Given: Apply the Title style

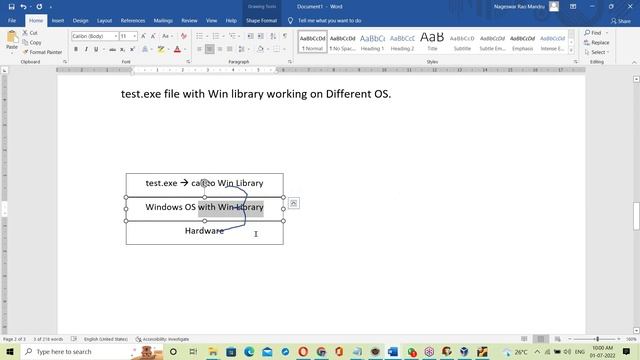Looking at the screenshot, I should coord(432,42).
